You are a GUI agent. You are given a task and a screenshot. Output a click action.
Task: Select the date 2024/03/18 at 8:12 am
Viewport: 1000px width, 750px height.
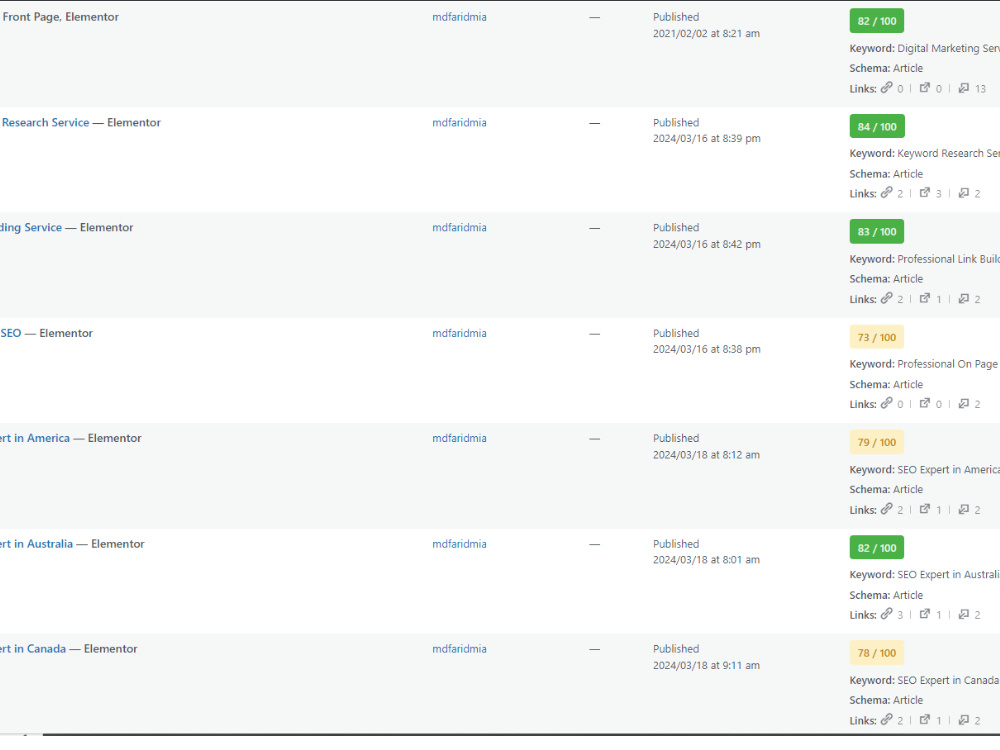click(706, 455)
